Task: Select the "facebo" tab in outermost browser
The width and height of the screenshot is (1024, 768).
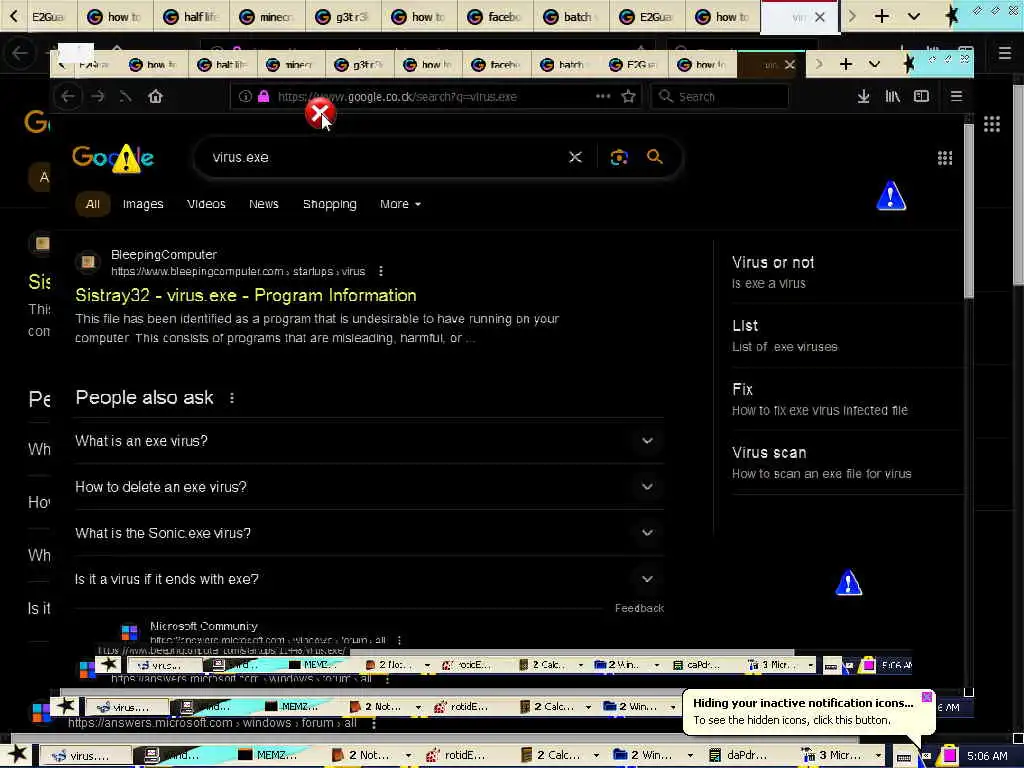Action: pos(495,16)
